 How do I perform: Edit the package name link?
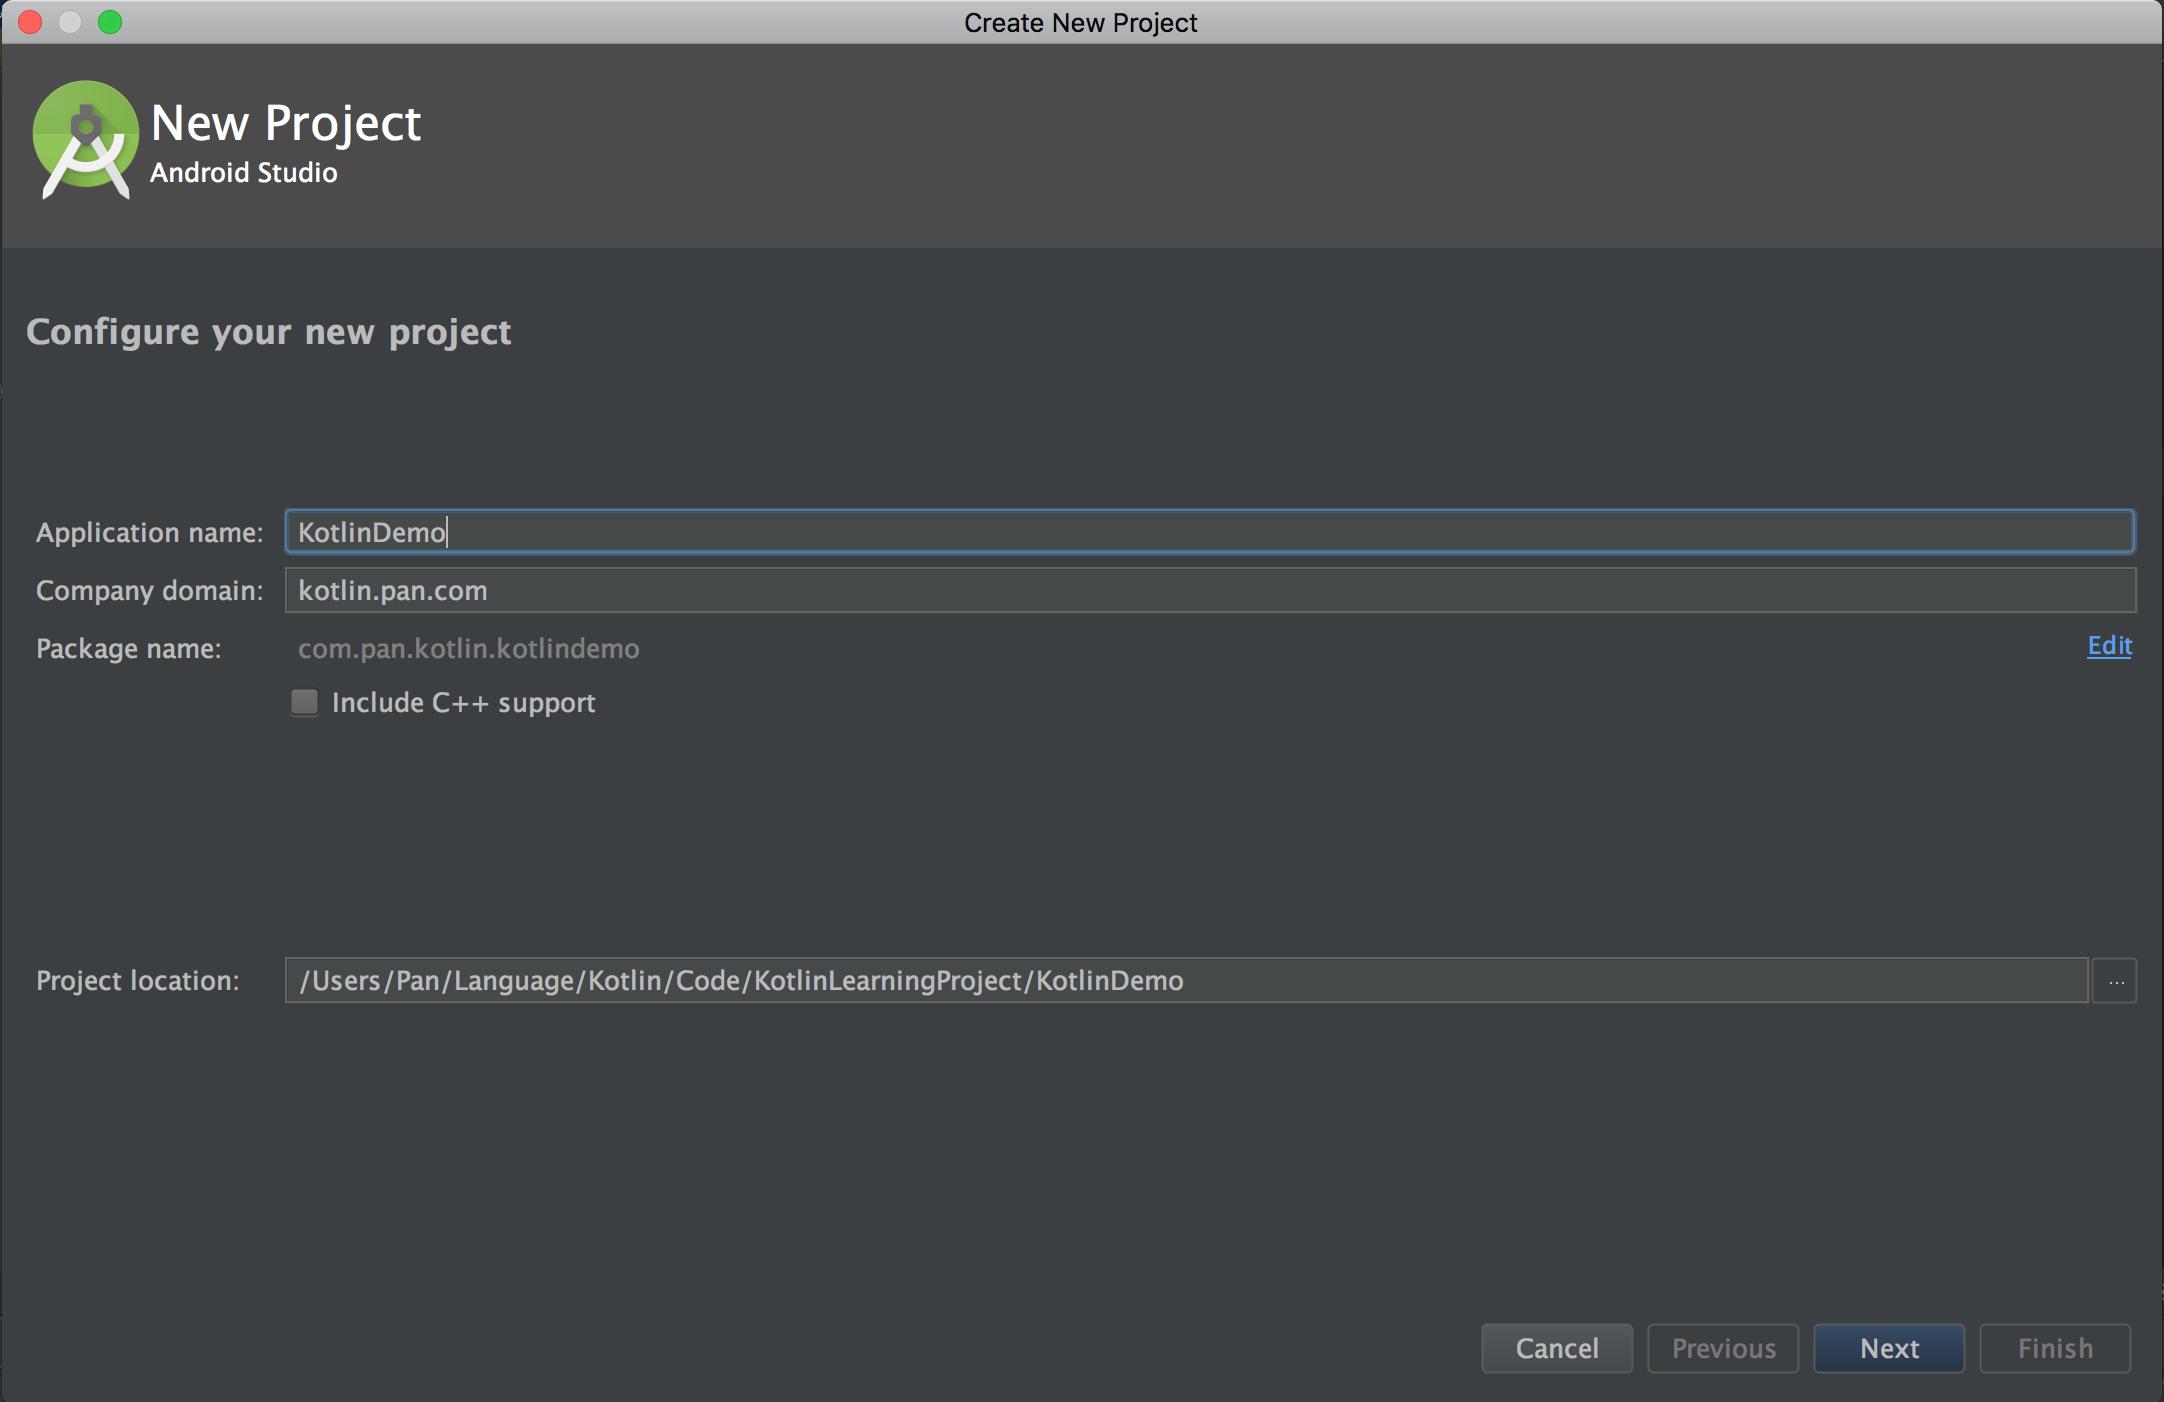tap(2109, 646)
